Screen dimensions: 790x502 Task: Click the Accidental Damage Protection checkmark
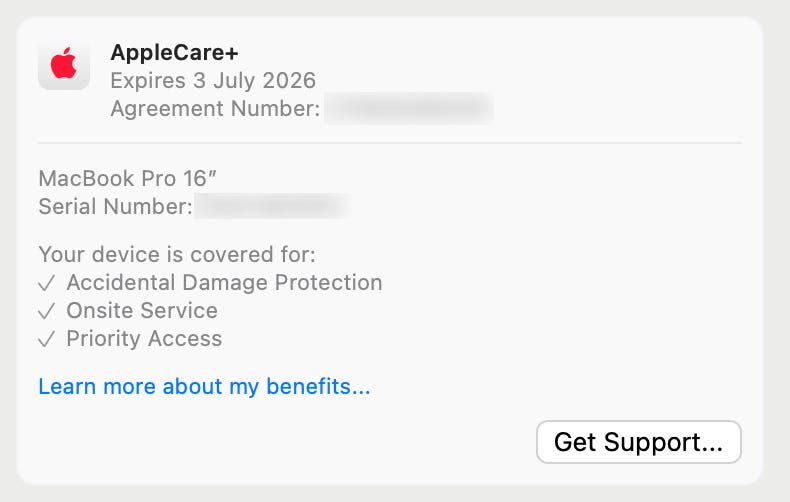click(46, 283)
